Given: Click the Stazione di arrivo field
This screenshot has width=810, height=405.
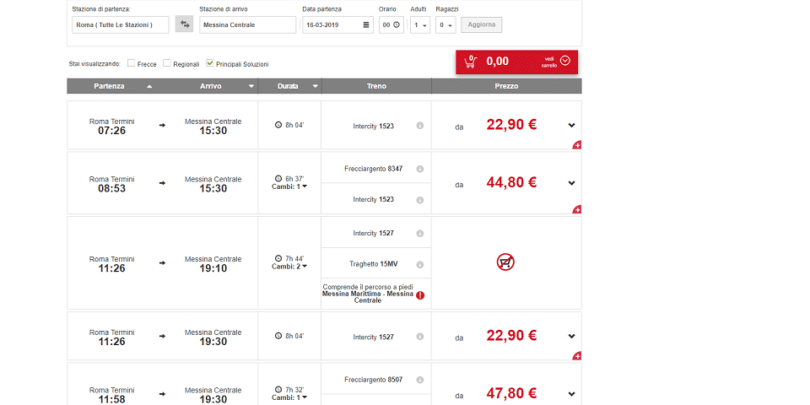Looking at the screenshot, I should [x=248, y=24].
